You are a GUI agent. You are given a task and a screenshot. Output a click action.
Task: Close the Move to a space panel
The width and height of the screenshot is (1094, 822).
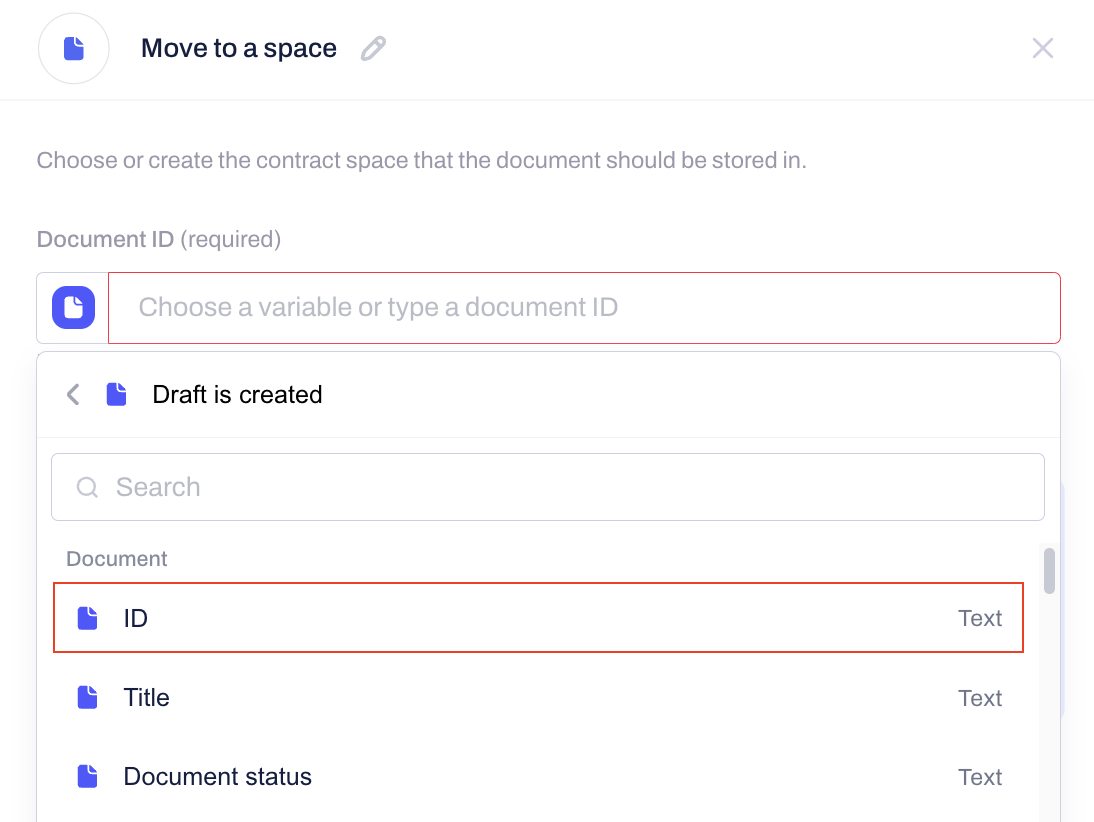point(1042,48)
